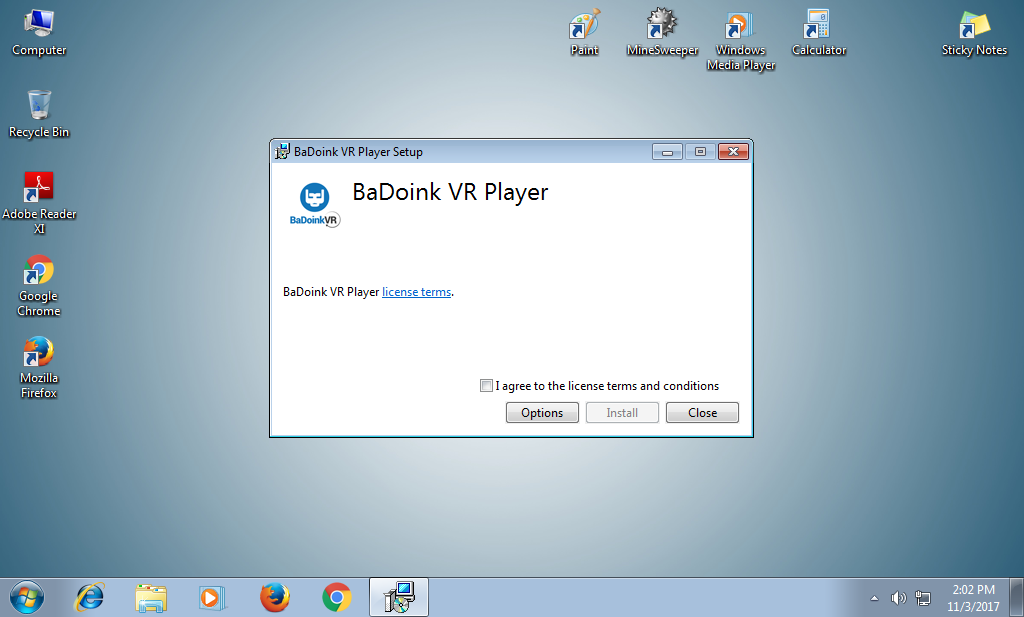The image size is (1024, 617).
Task: Show hidden system tray icons
Action: 874,598
